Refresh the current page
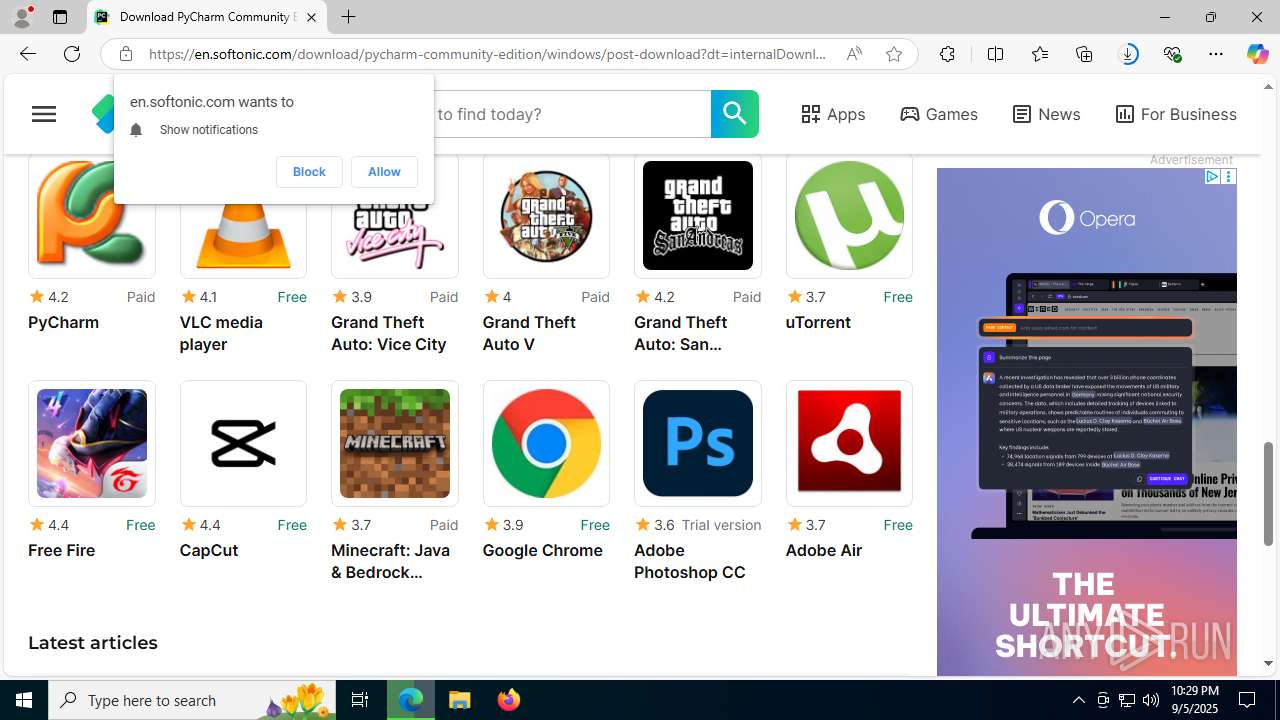Viewport: 1280px width, 720px height. click(72, 54)
